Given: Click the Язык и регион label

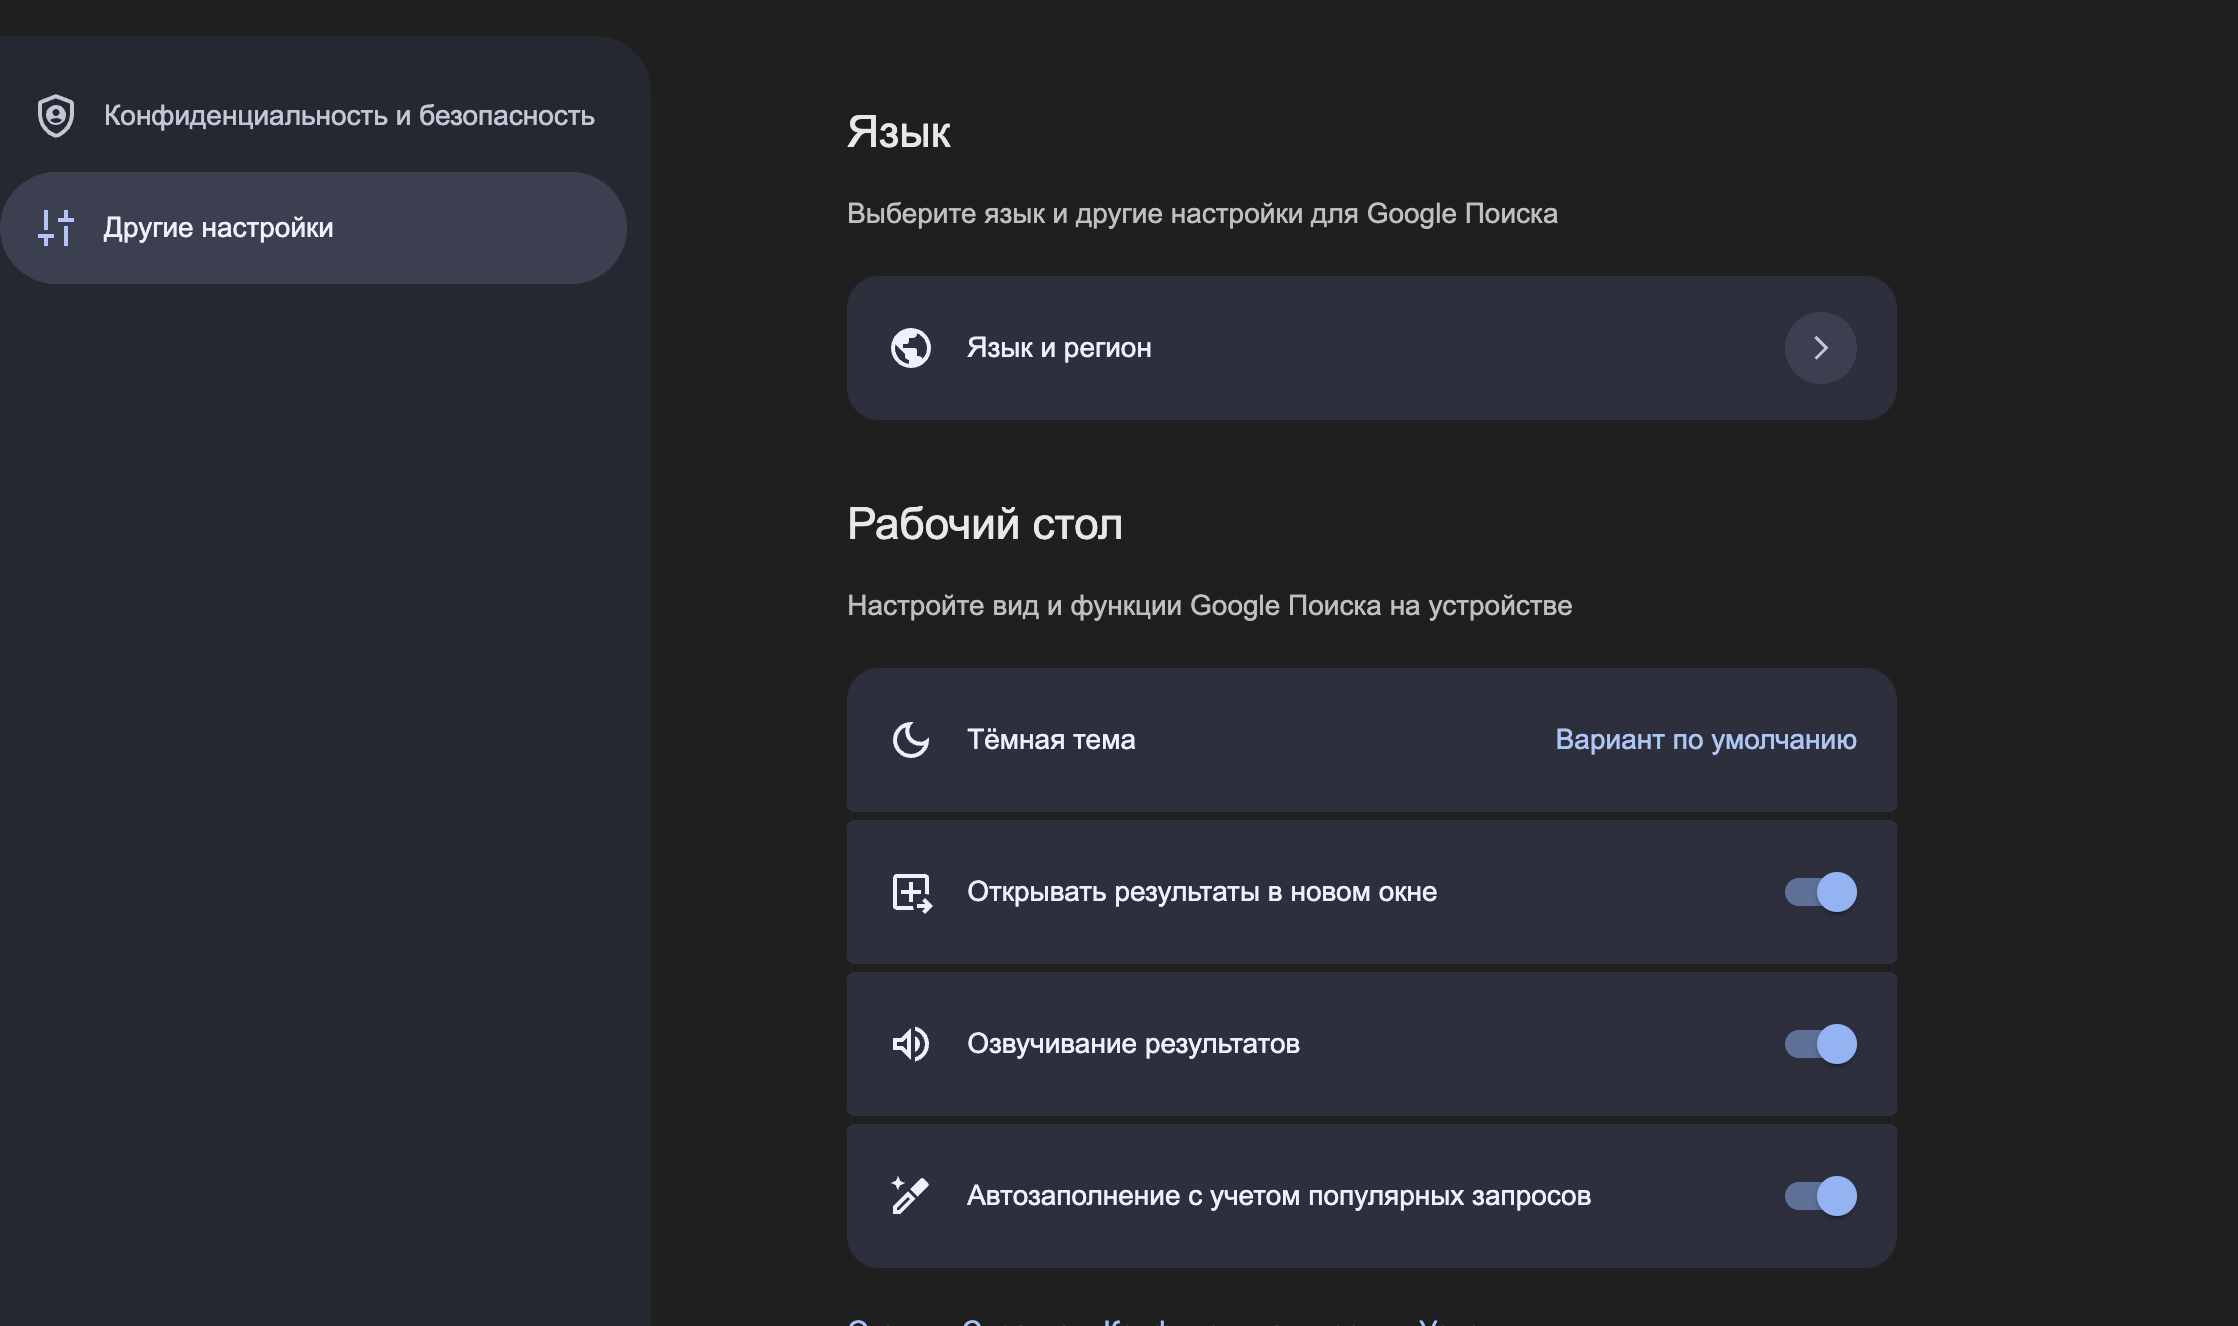Looking at the screenshot, I should point(1059,348).
